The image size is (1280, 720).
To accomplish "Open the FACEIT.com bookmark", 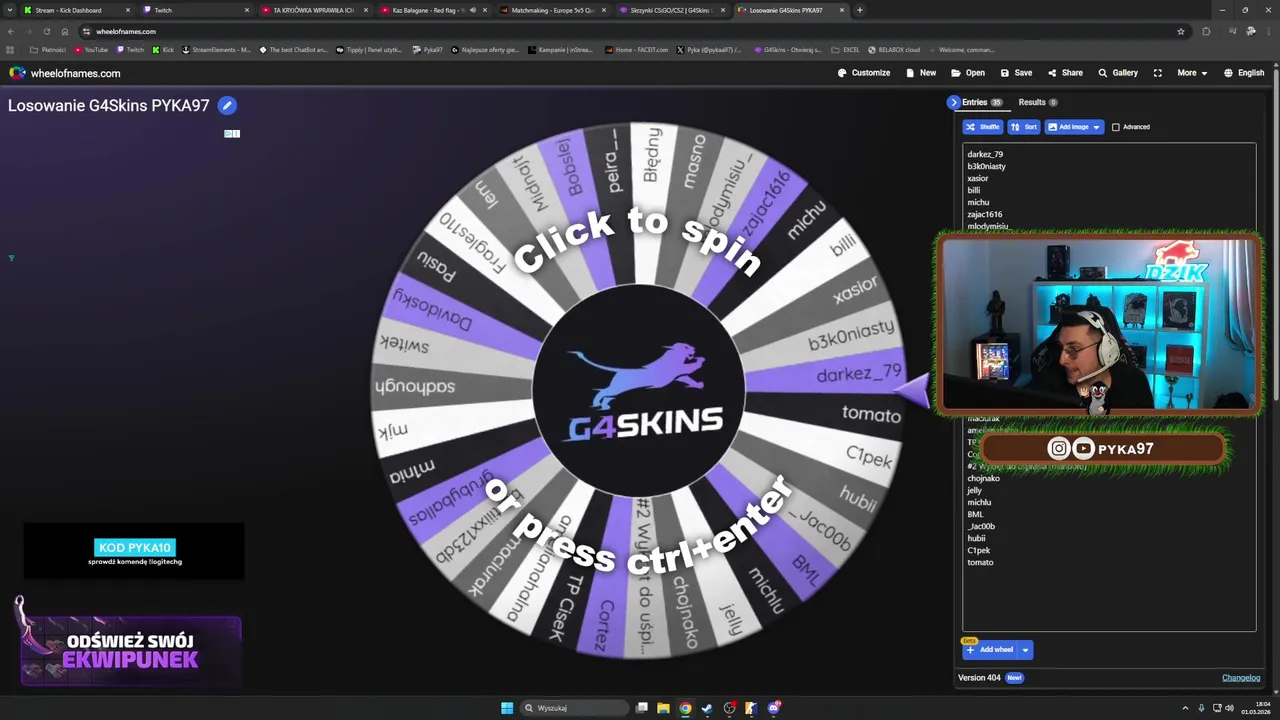I will tap(635, 49).
